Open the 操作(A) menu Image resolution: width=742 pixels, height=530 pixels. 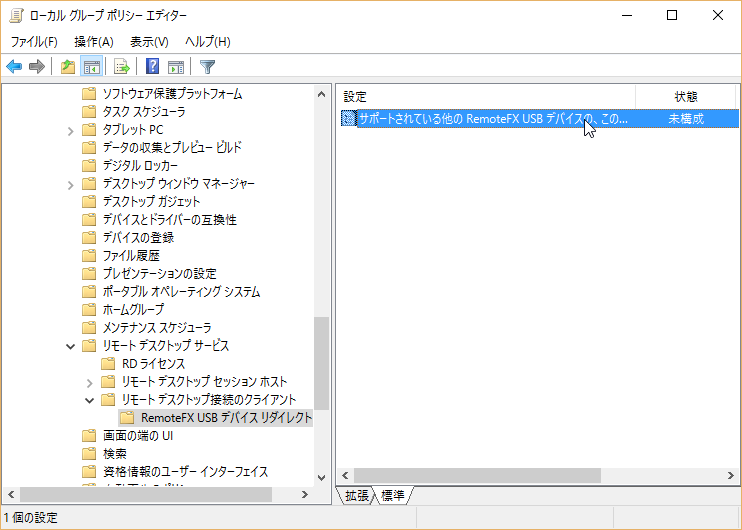tap(94, 42)
